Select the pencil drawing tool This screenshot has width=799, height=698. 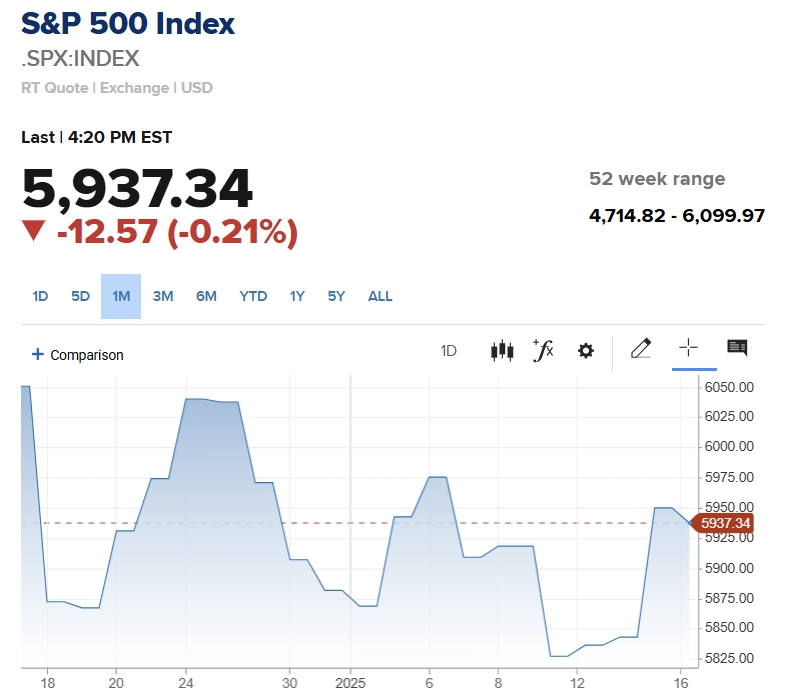pyautogui.click(x=641, y=349)
